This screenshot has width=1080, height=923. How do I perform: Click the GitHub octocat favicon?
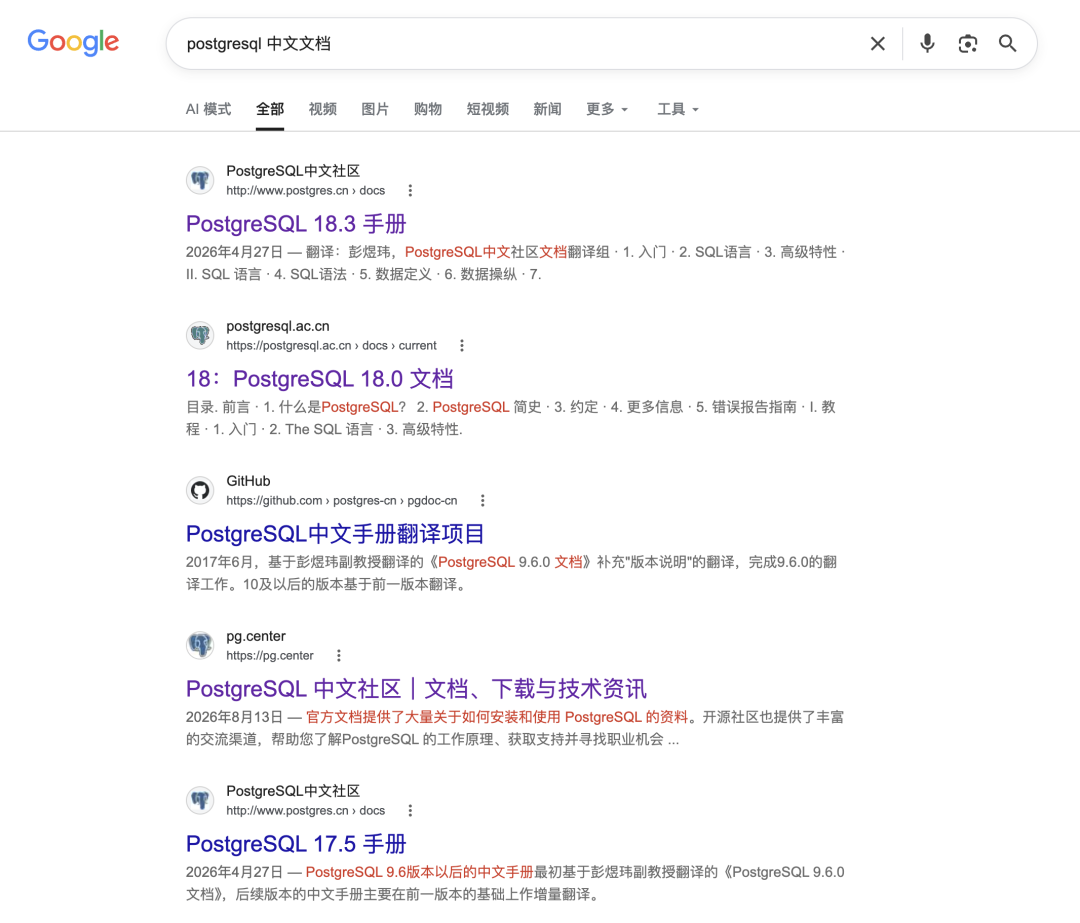200,490
